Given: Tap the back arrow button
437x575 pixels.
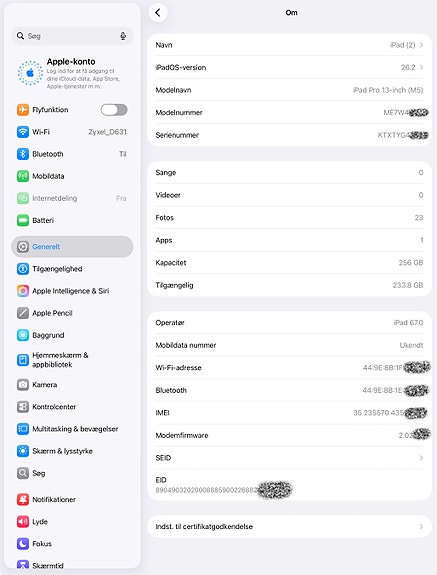Looking at the screenshot, I should click(x=158, y=13).
